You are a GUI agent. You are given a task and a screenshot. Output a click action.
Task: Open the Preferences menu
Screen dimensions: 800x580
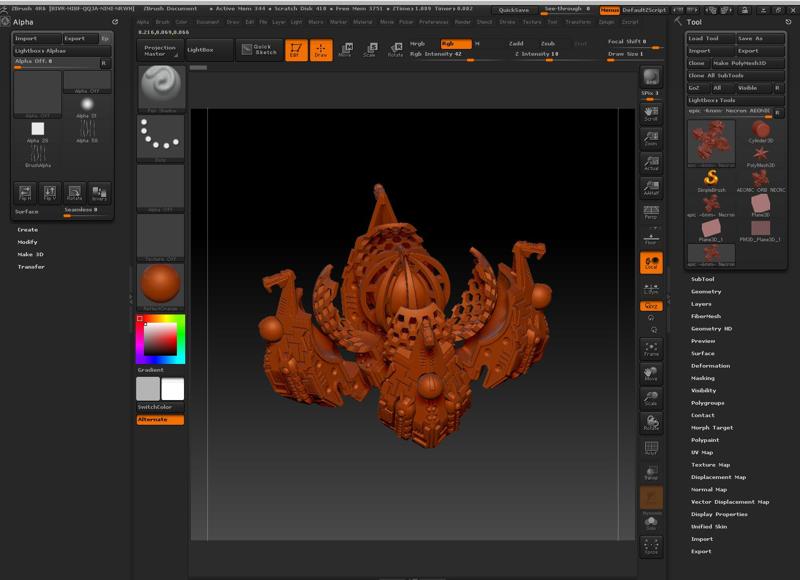[x=434, y=21]
